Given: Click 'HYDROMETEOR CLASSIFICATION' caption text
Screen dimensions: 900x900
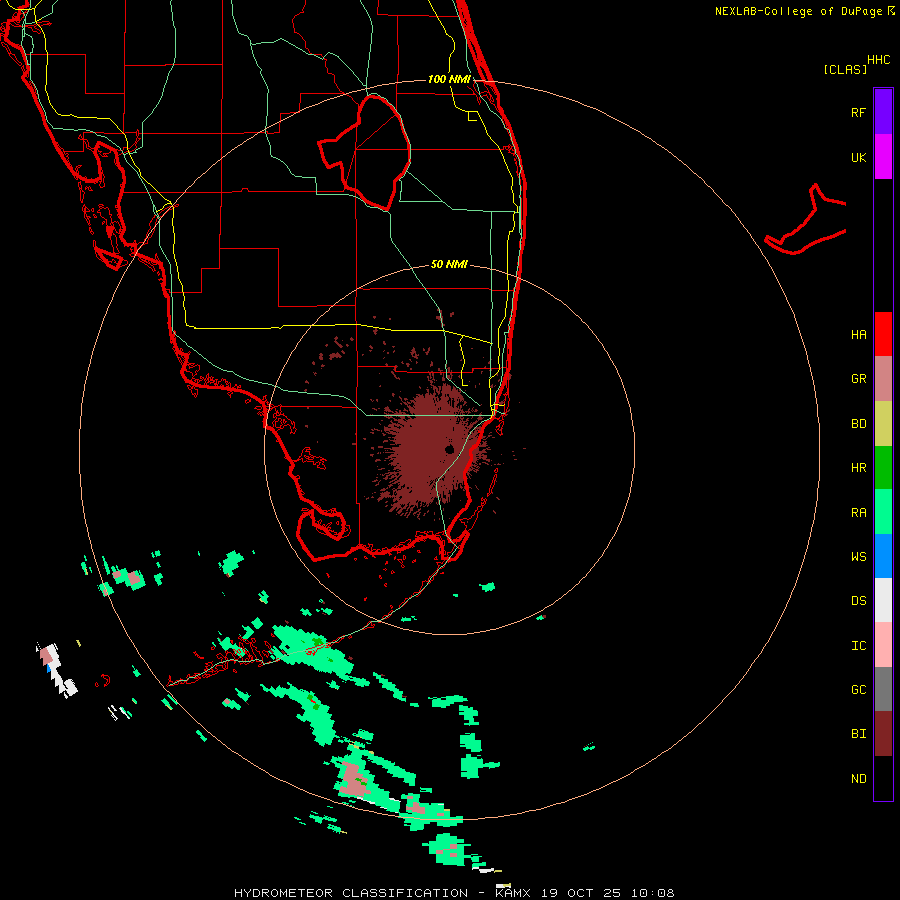Looking at the screenshot, I should [351, 893].
